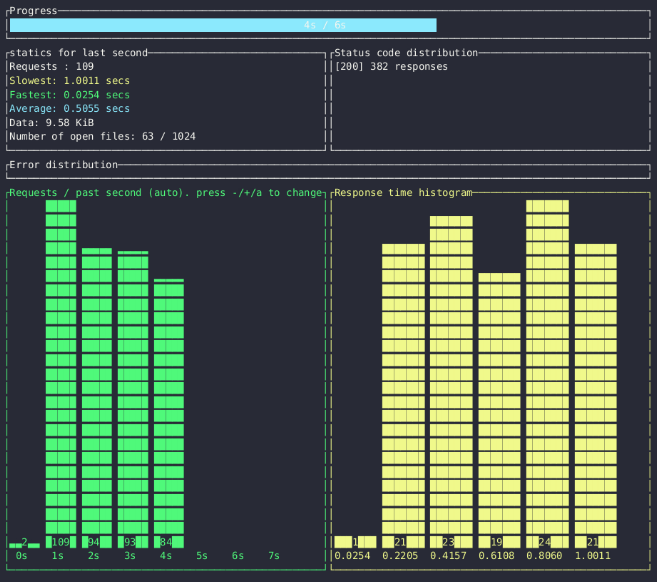Click the "statics for last second" title

tap(78, 53)
